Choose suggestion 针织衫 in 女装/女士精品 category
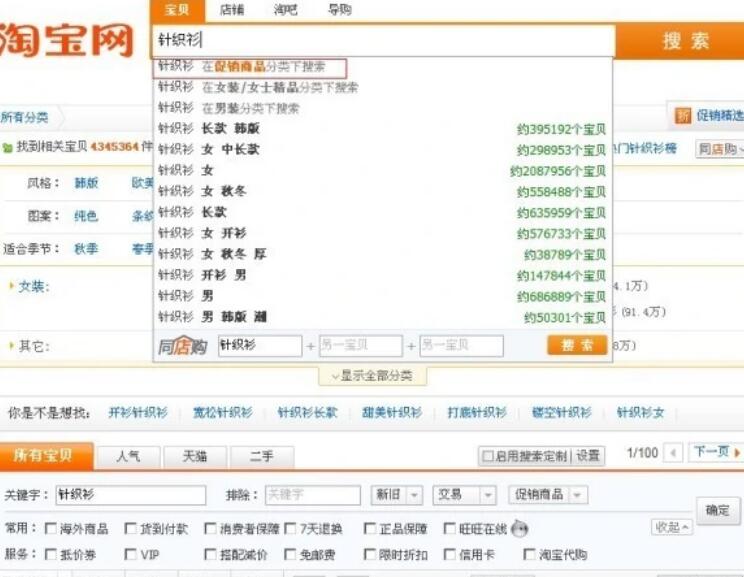This screenshot has width=744, height=577. [x=382, y=87]
